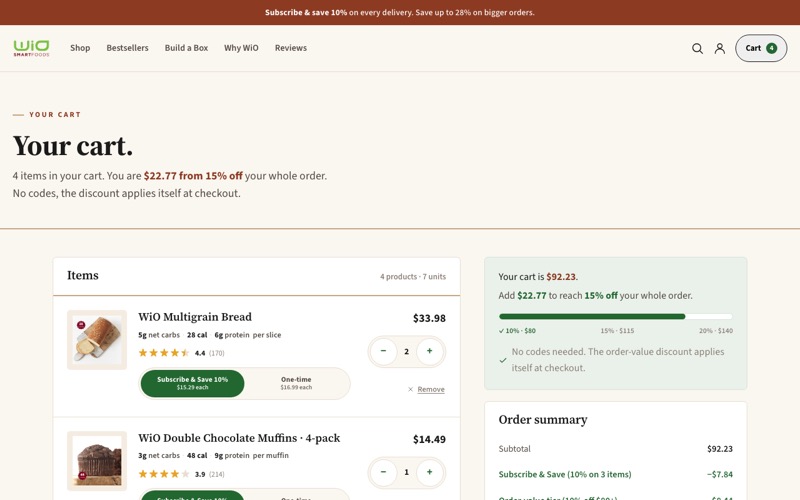800x500 pixels.
Task: Click the '20% · $140' tier label
Action: pos(716,331)
